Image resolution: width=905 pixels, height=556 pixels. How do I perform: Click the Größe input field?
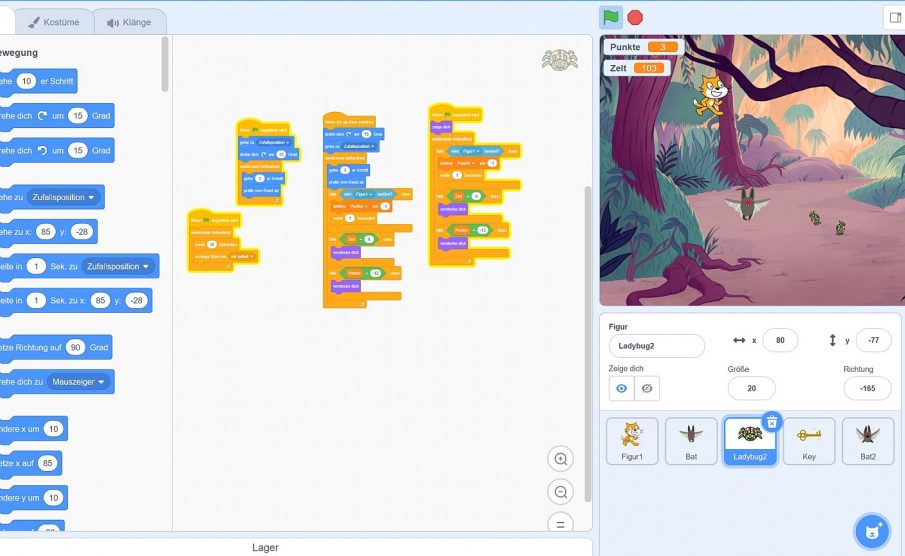pos(751,388)
